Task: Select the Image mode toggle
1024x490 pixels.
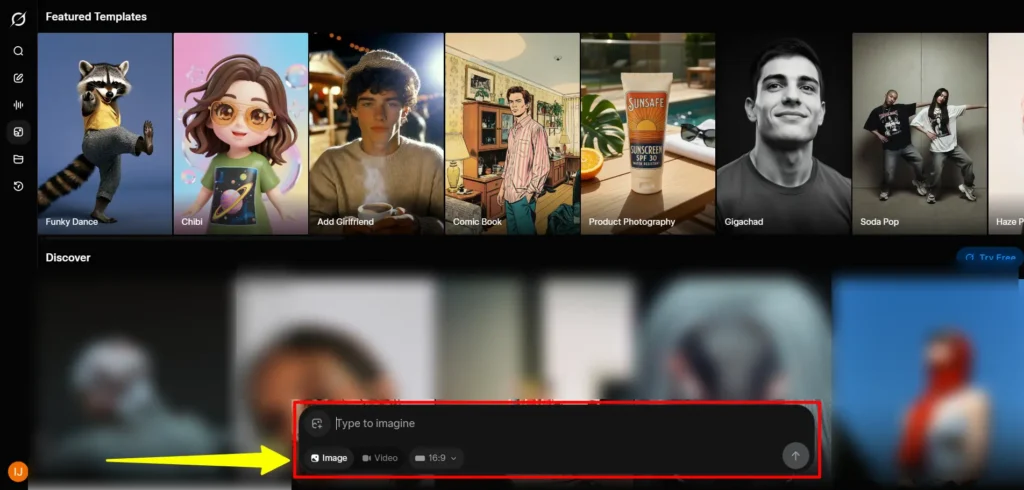Action: tap(328, 458)
